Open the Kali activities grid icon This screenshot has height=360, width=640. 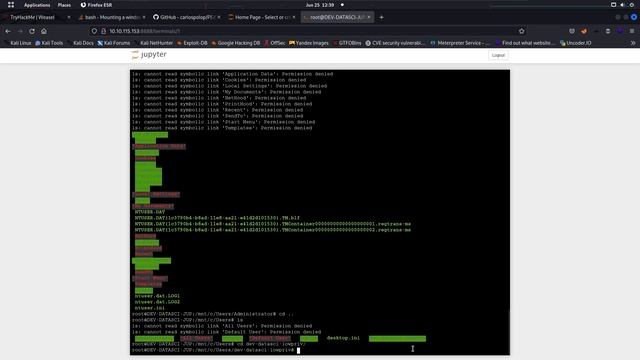tap(11, 5)
